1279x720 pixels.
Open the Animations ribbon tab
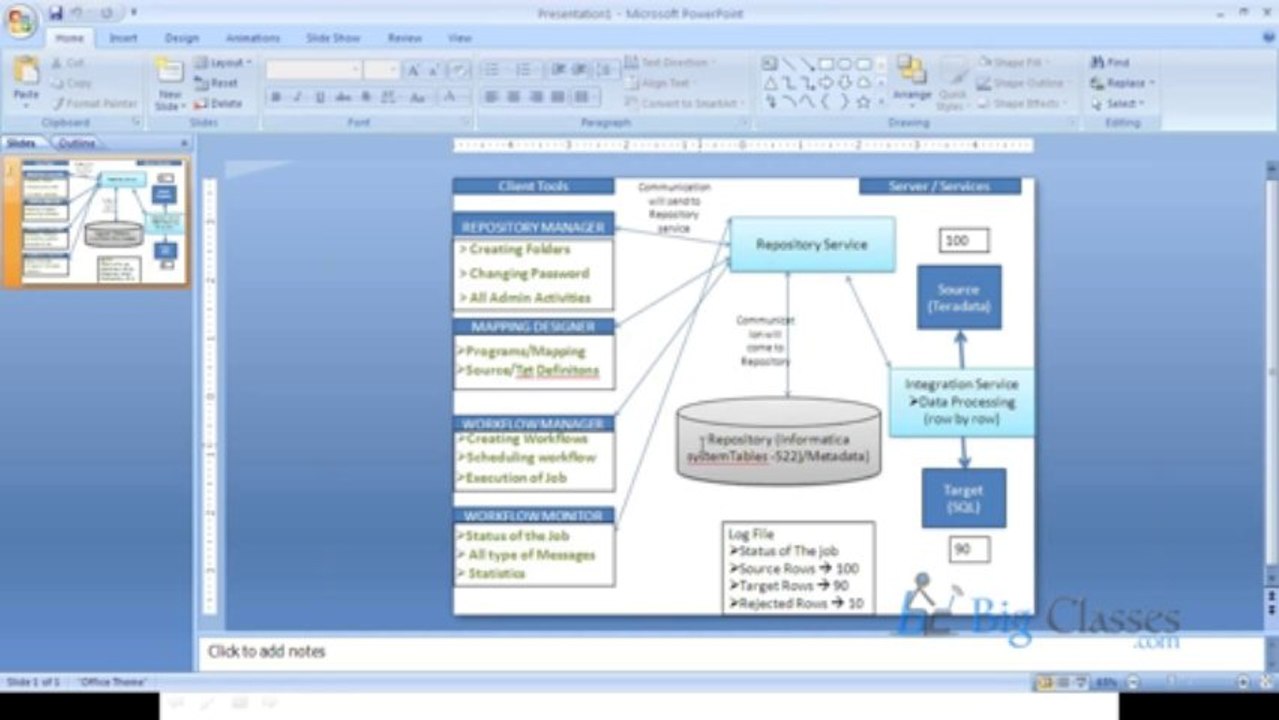click(x=253, y=38)
